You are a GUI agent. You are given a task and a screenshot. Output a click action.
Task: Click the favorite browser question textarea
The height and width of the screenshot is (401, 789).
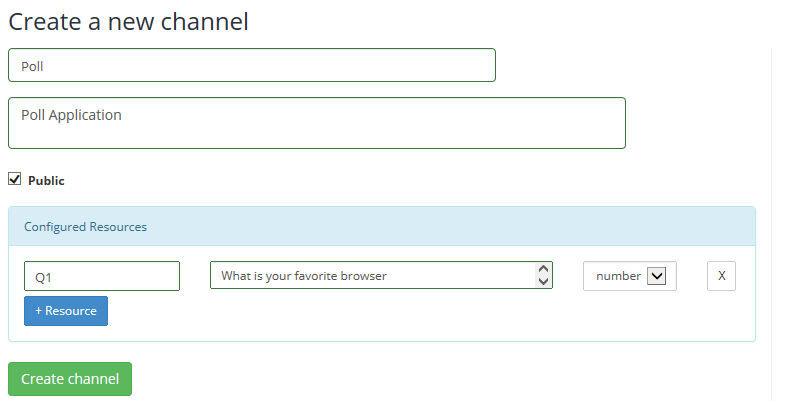(370, 275)
